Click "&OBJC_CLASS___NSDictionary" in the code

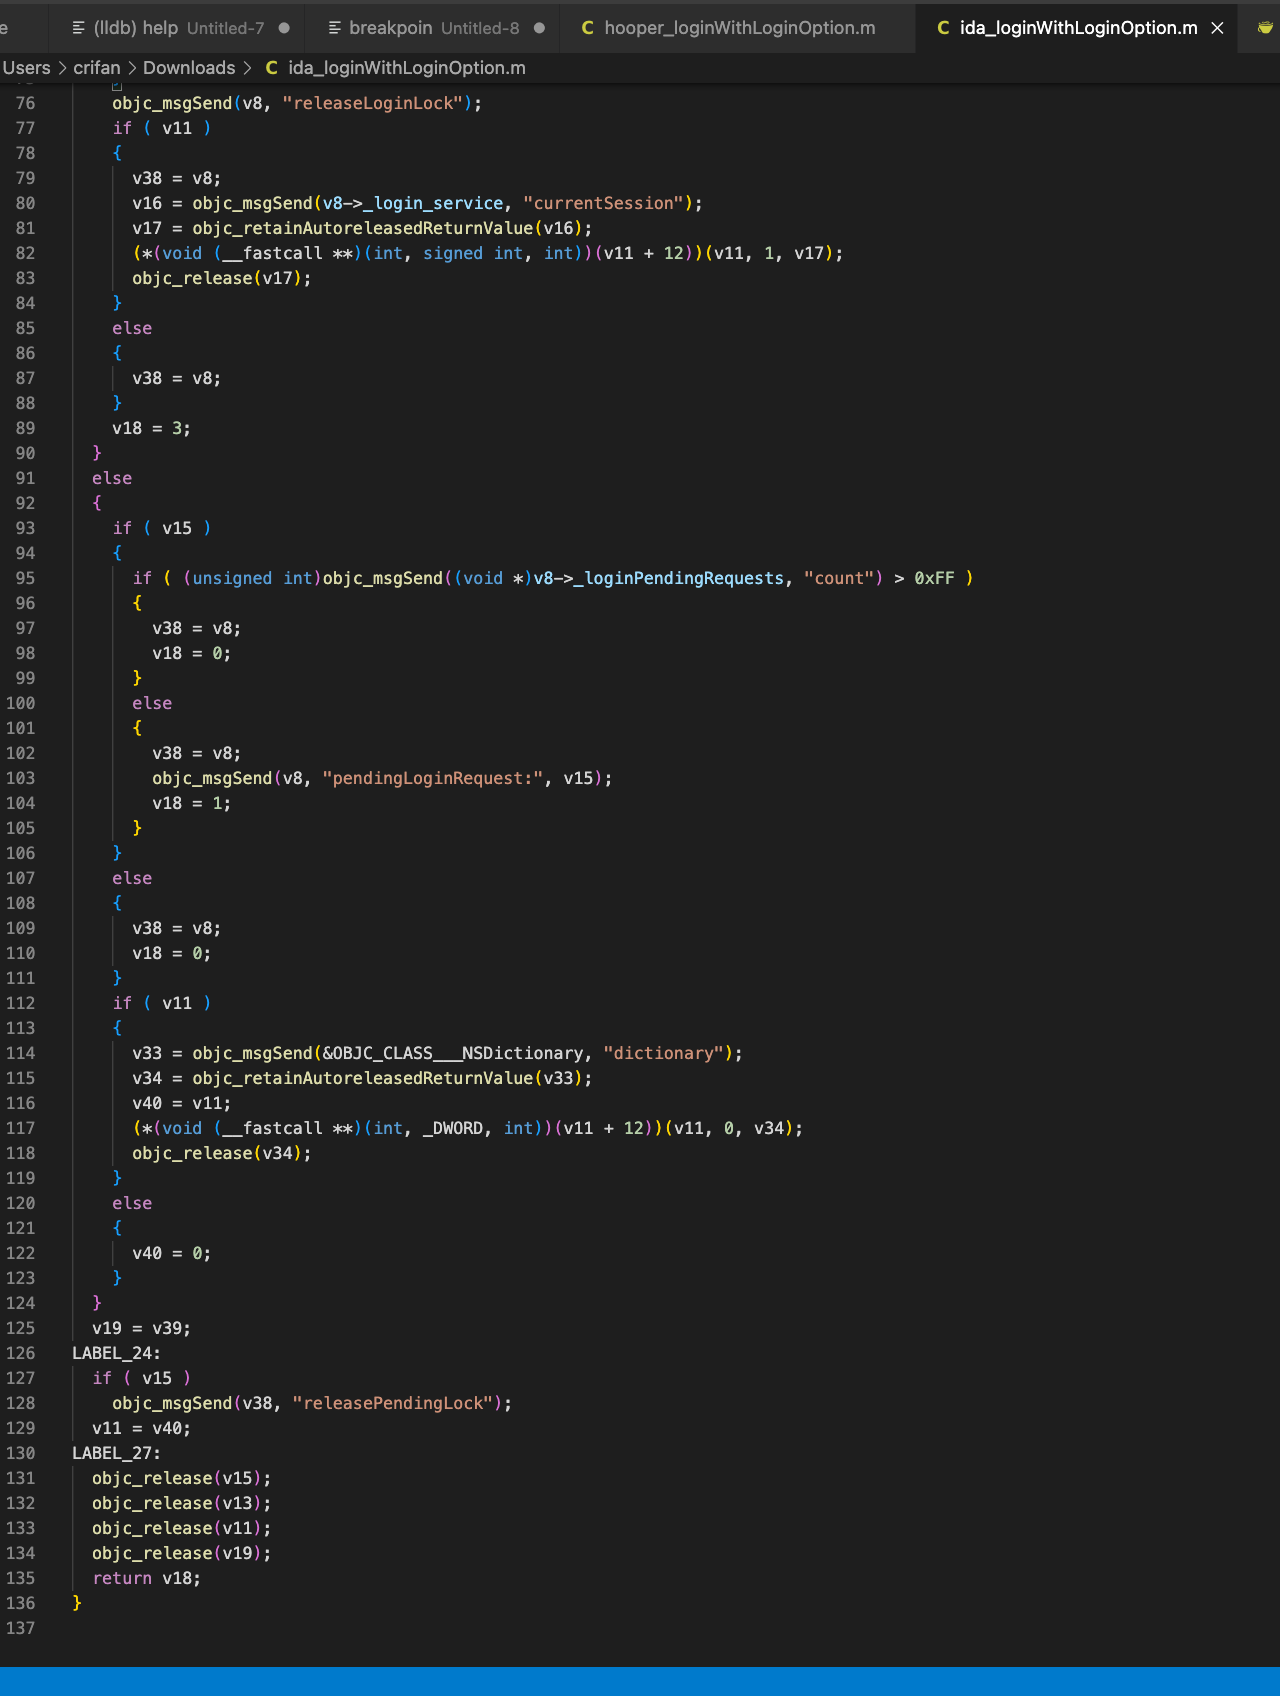[x=453, y=1053]
